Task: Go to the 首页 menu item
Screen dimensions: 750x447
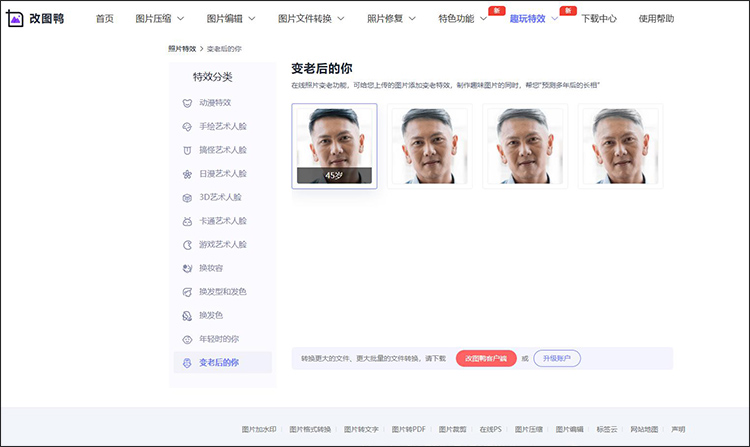Action: [x=104, y=19]
